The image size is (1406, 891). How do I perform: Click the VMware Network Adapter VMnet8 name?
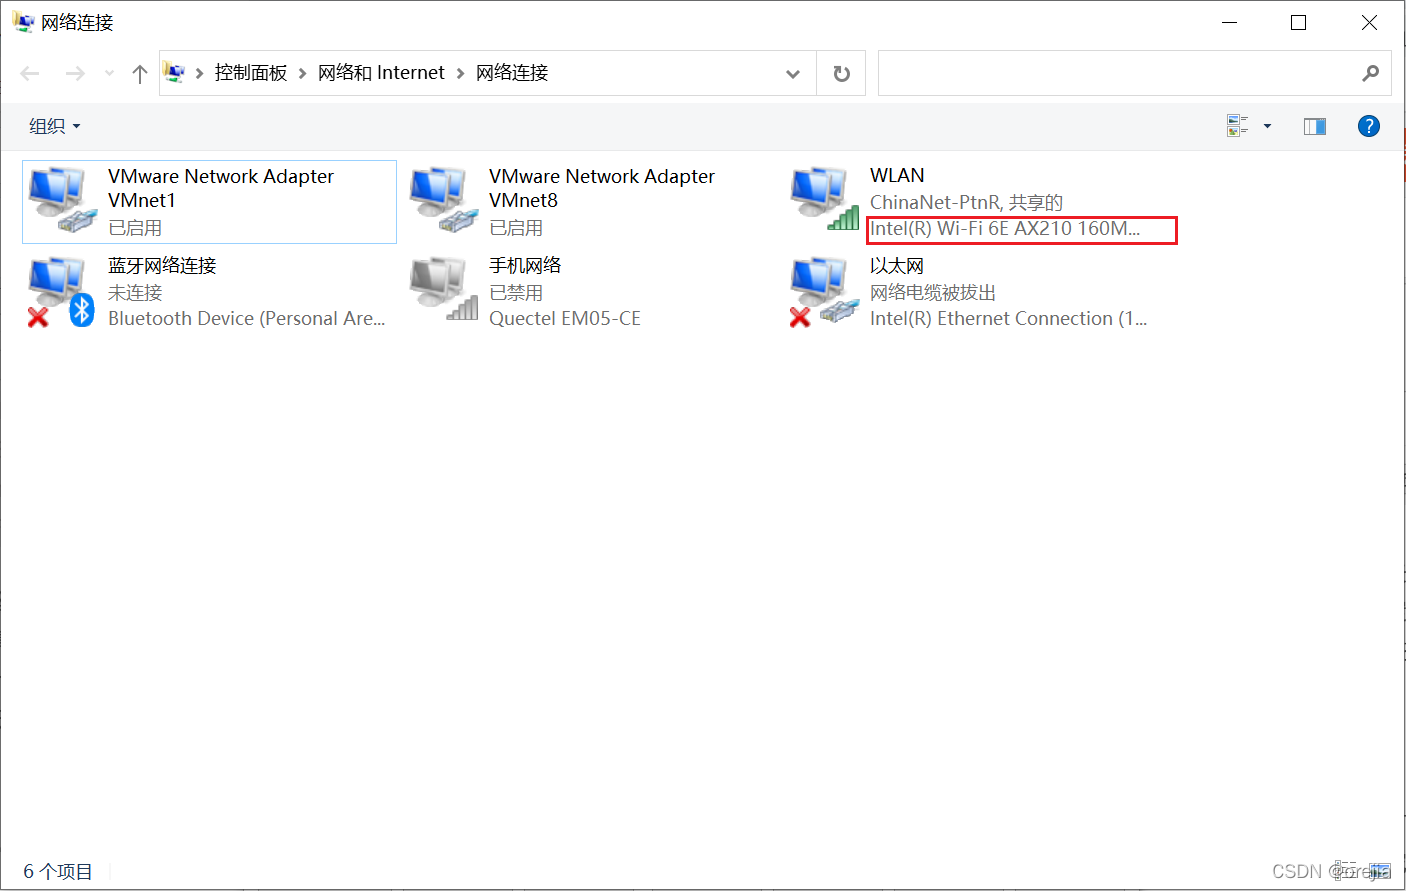(602, 188)
